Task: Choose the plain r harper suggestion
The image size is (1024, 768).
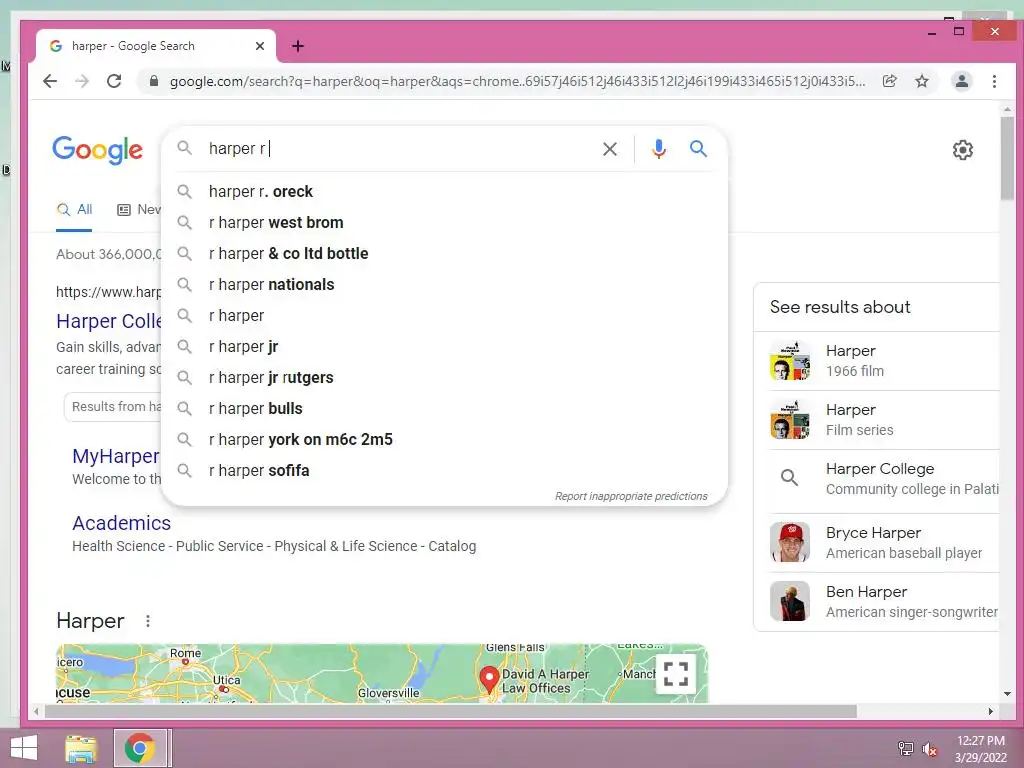Action: click(444, 315)
